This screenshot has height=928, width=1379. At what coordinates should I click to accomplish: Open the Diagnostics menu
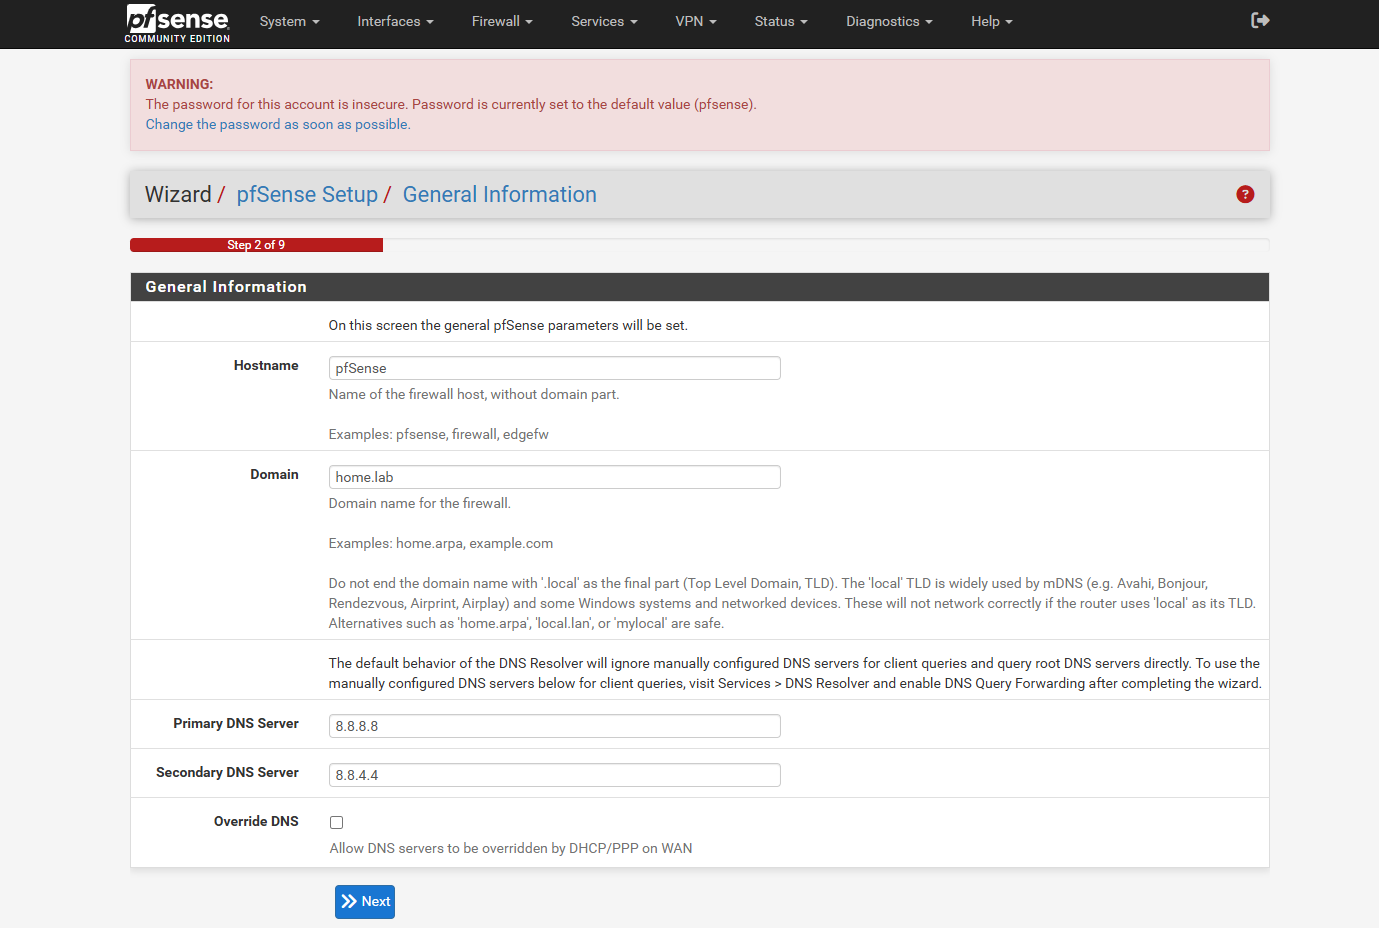(x=889, y=21)
